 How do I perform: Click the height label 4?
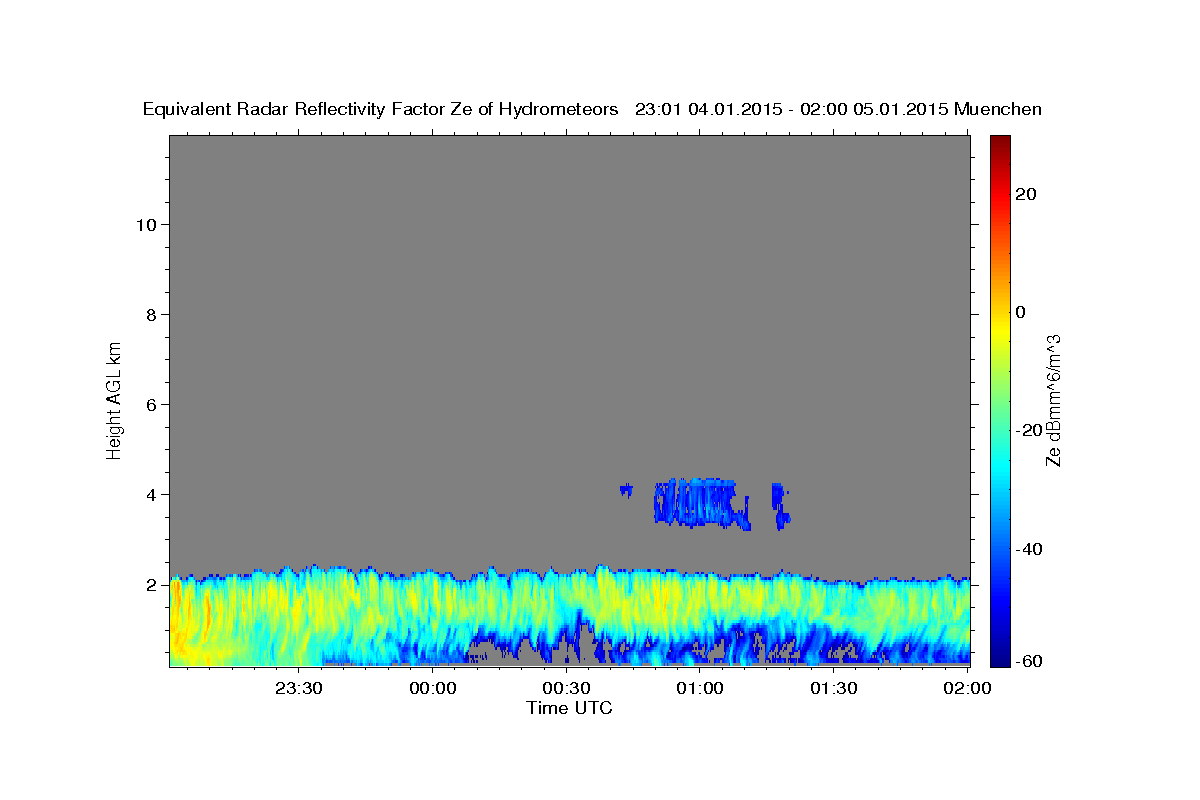pyautogui.click(x=152, y=494)
